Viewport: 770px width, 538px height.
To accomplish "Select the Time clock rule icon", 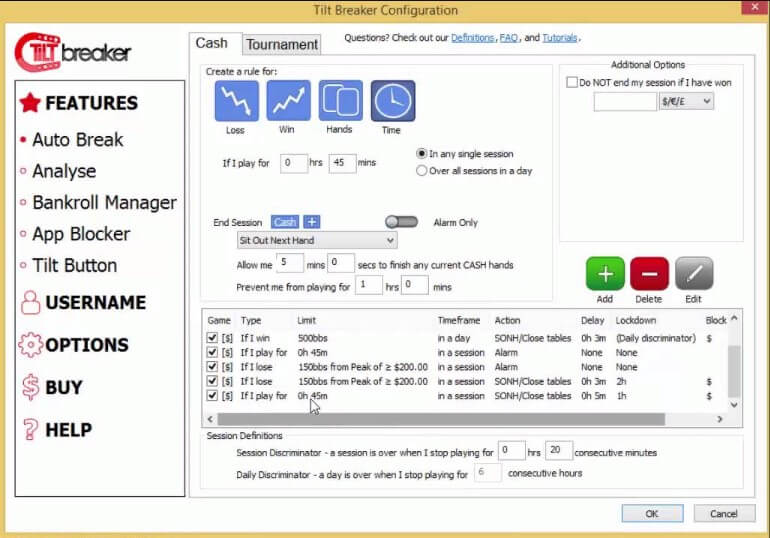I will click(392, 101).
